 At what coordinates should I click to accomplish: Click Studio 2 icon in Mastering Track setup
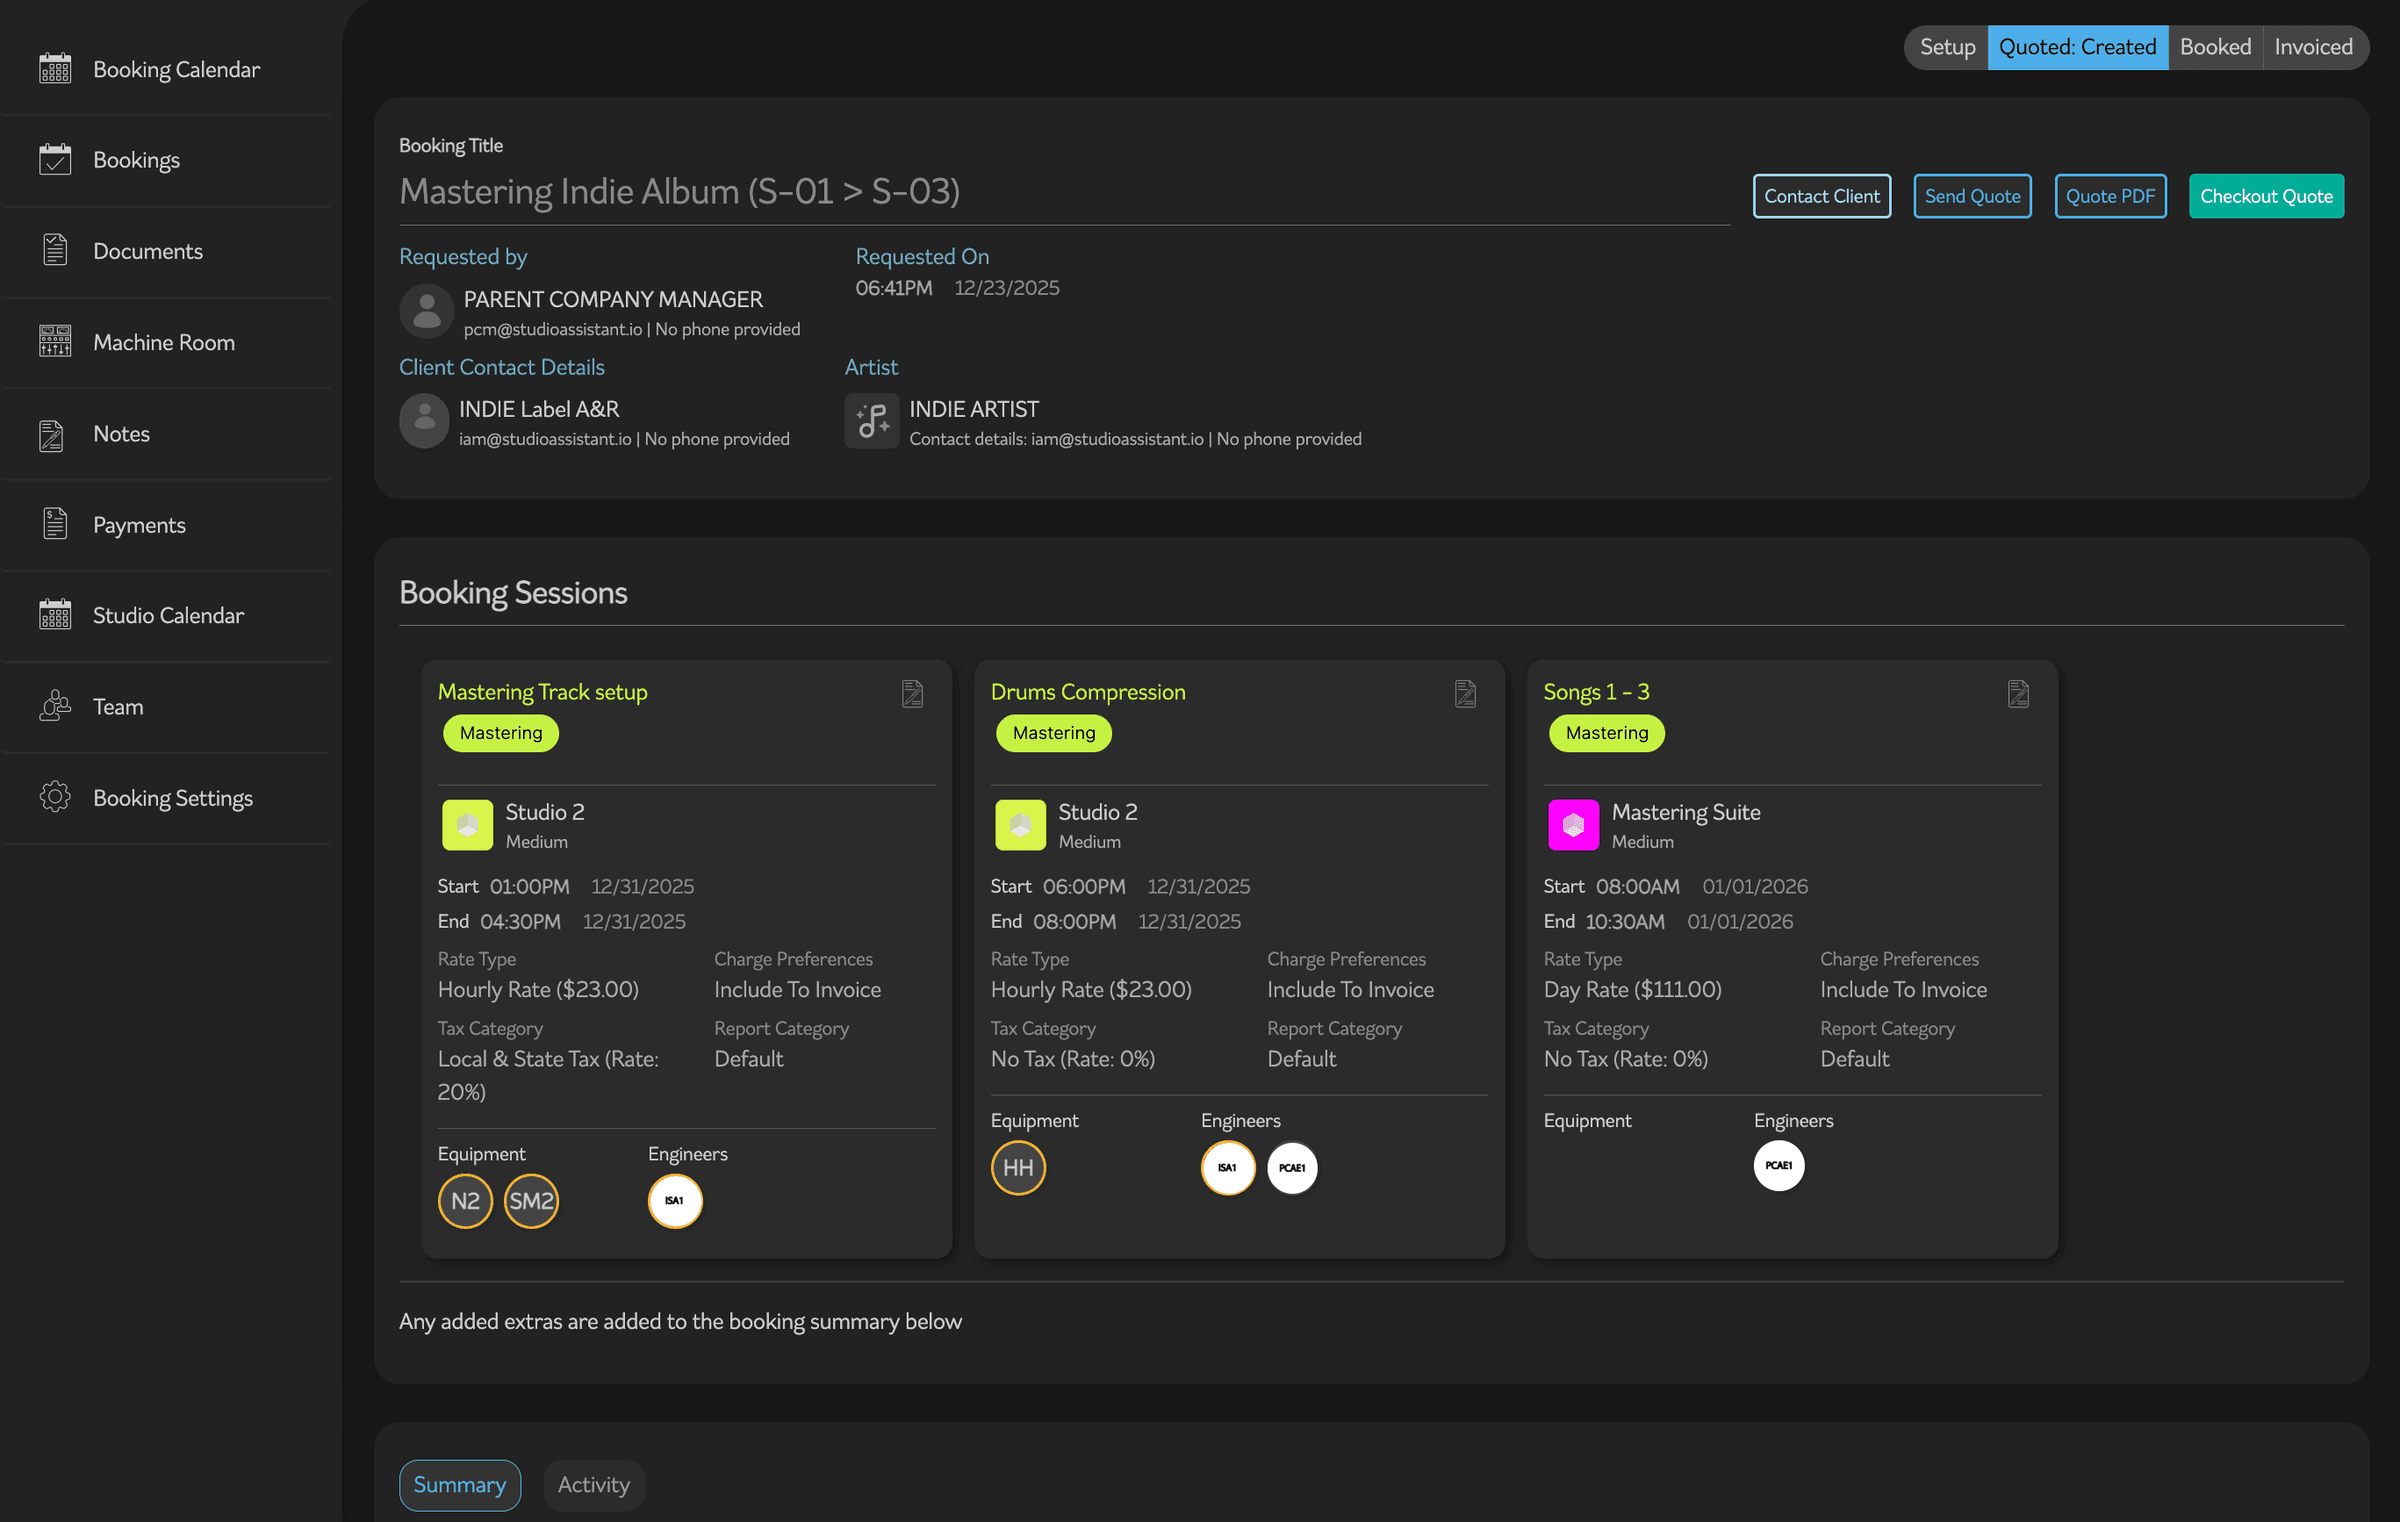click(467, 824)
